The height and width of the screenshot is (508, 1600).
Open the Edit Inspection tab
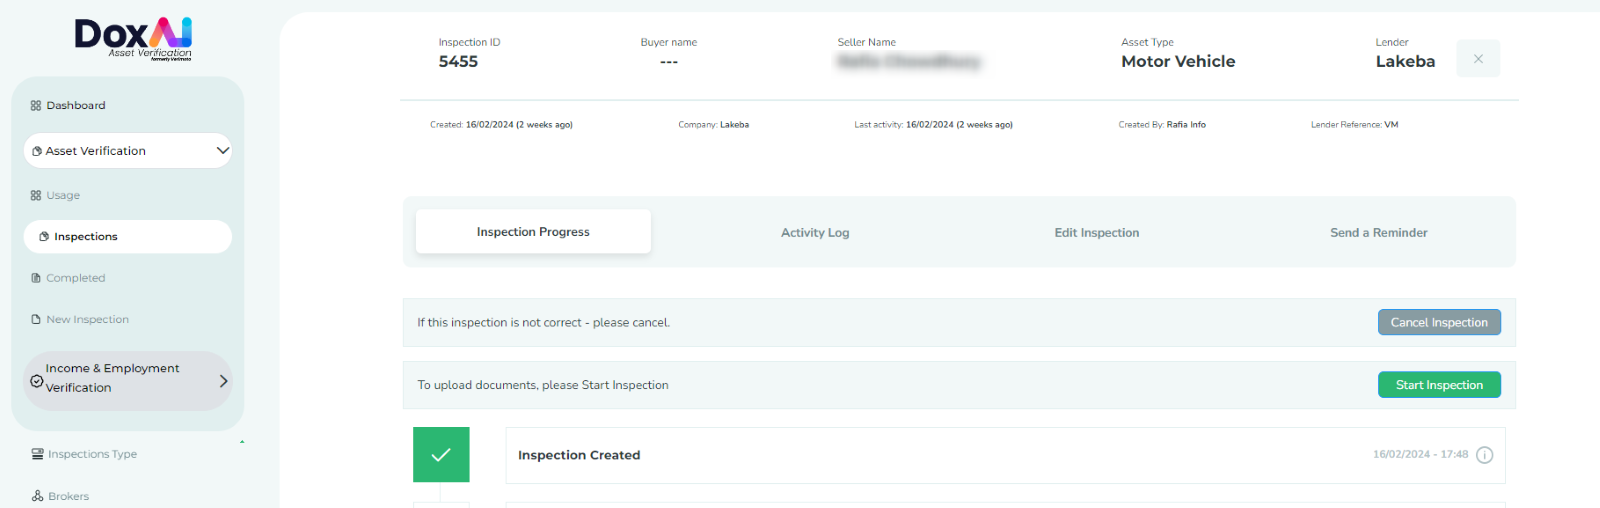[1096, 233]
